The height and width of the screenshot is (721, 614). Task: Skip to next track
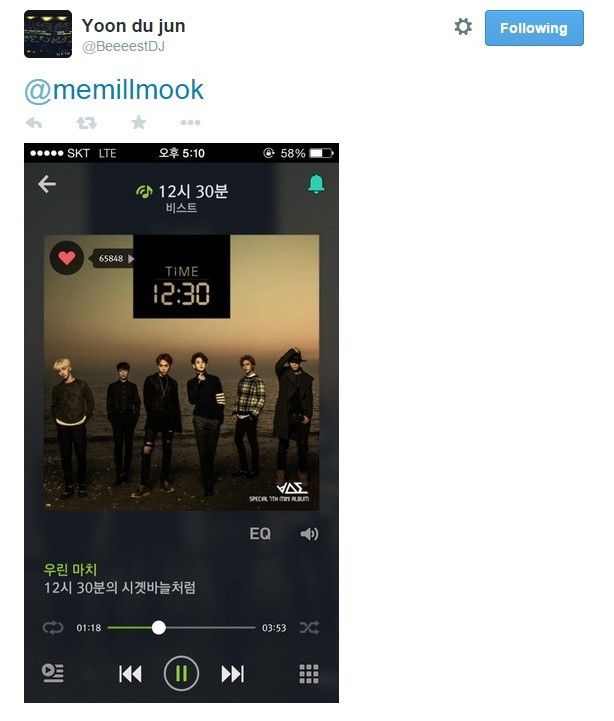(233, 674)
